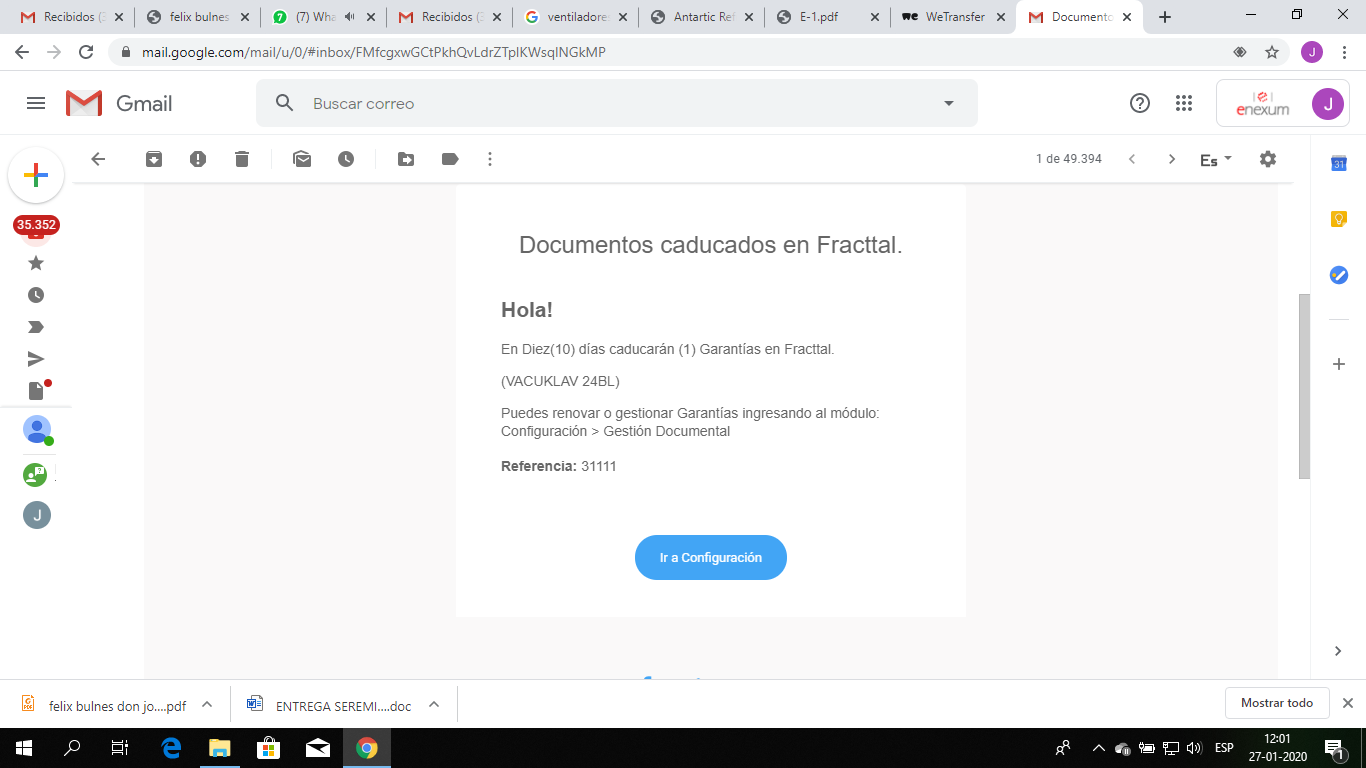Archive this email with the archive icon
The width and height of the screenshot is (1366, 768).
coord(154,159)
